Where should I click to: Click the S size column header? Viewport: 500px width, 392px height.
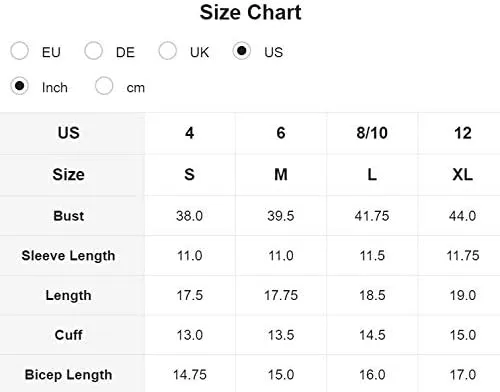(x=190, y=175)
